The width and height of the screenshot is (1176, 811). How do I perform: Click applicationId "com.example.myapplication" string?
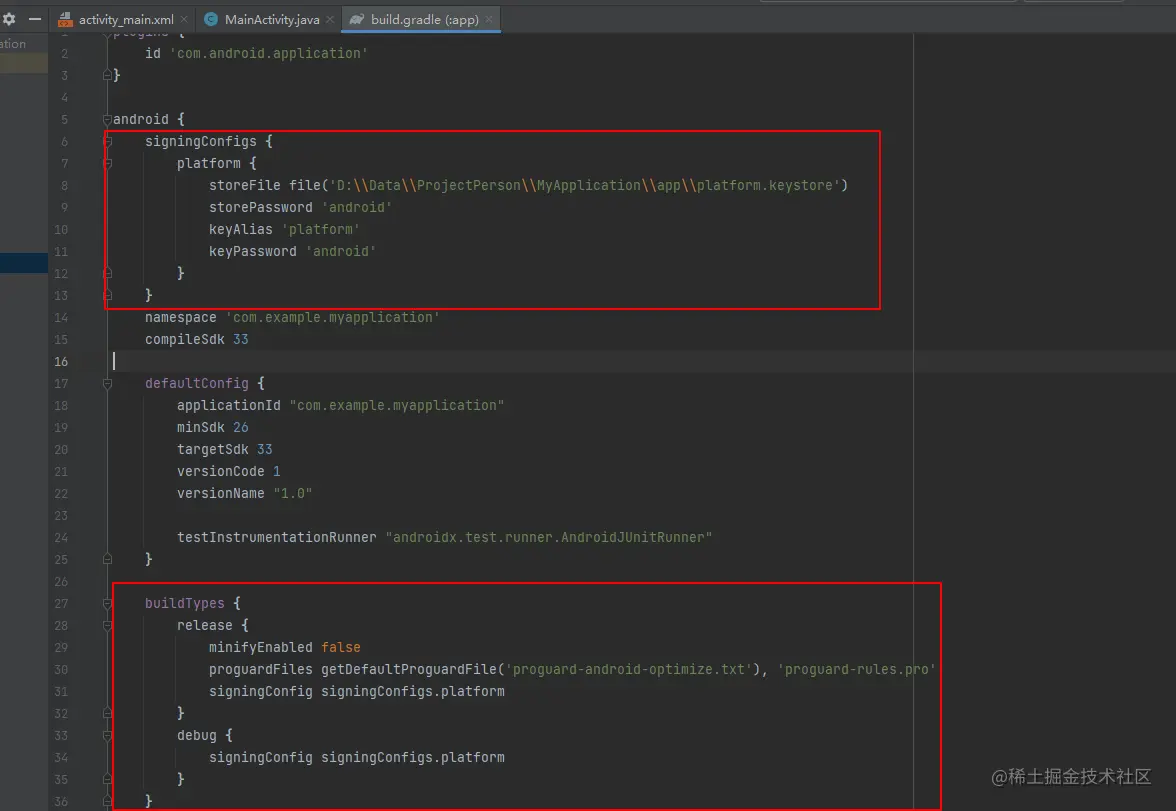(396, 405)
